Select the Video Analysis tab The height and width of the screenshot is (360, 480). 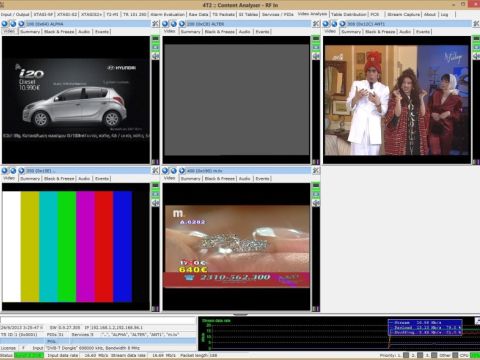coord(312,14)
